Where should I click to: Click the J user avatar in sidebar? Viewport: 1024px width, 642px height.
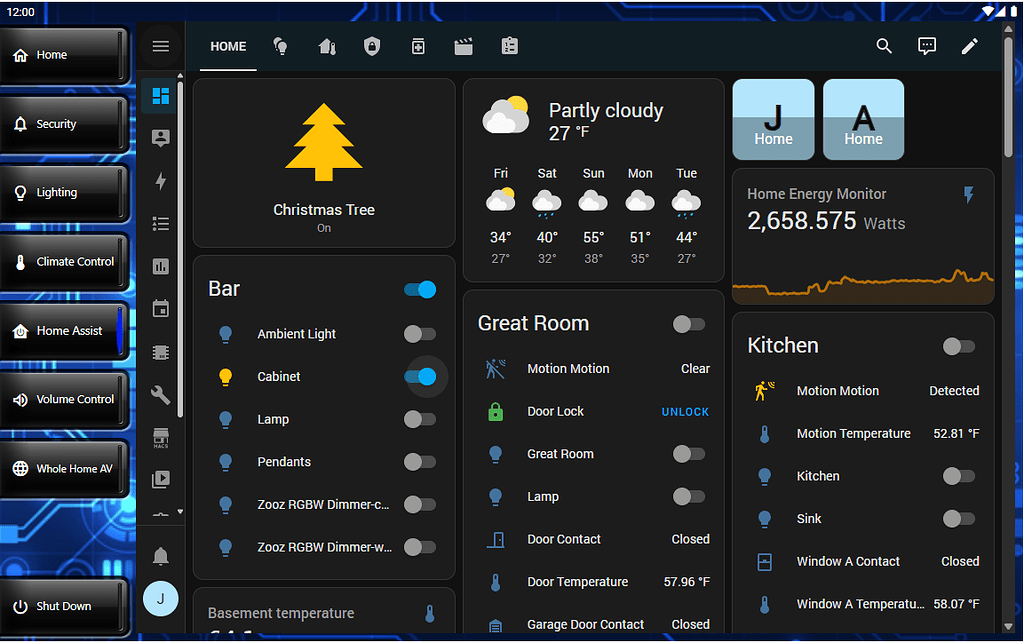160,599
